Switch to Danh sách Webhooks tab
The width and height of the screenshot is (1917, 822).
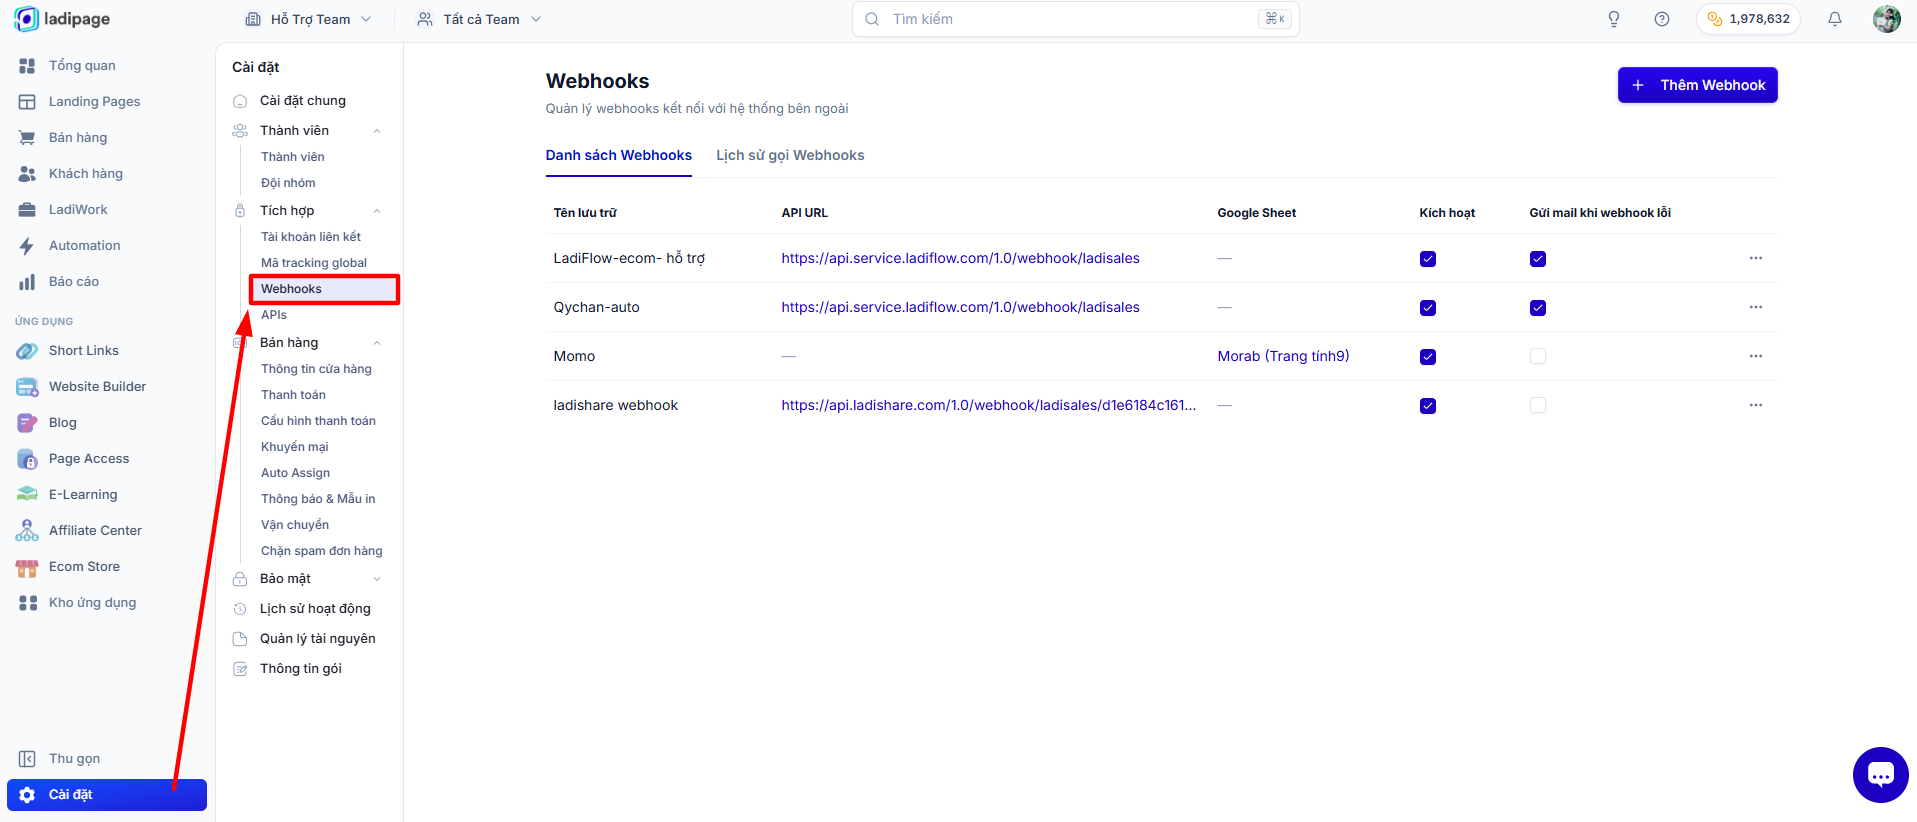(619, 155)
